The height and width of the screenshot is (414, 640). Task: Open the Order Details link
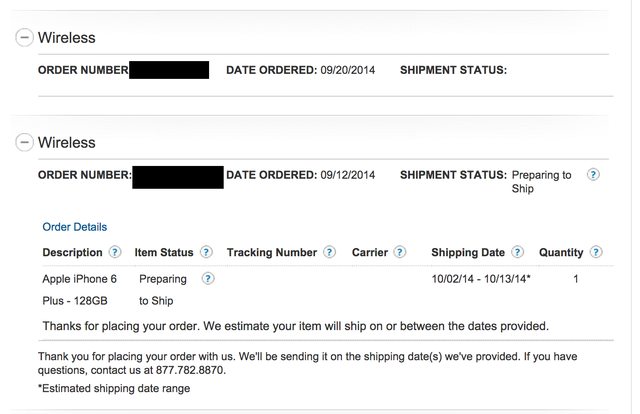[x=74, y=227]
